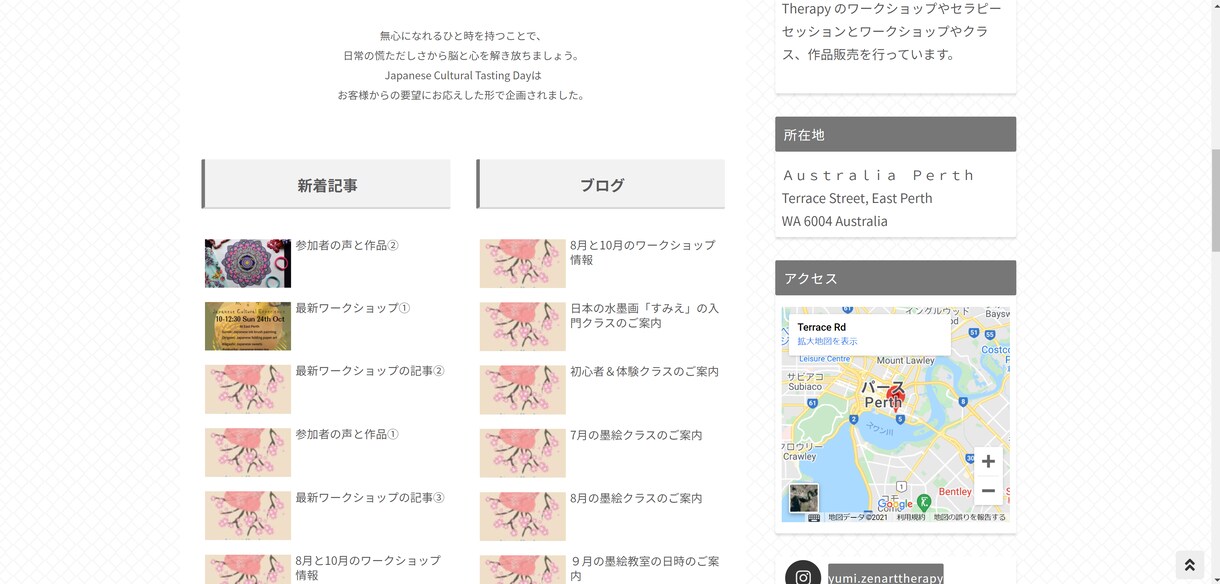Open blog post ９月の墨絵教室の日時のご案内
This screenshot has height=584, width=1220.
pyautogui.click(x=645, y=568)
